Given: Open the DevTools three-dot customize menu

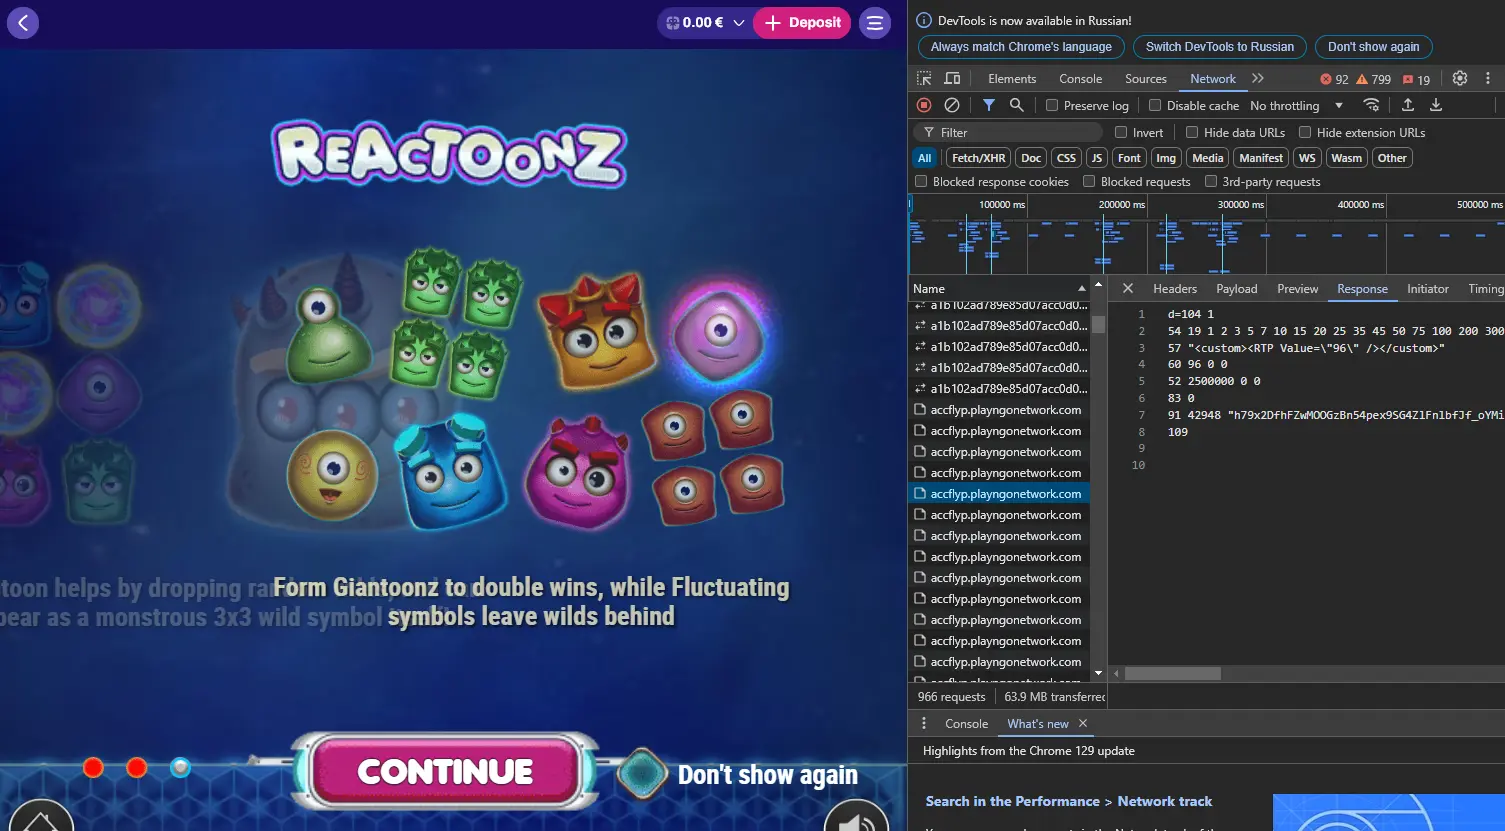Looking at the screenshot, I should (1488, 78).
